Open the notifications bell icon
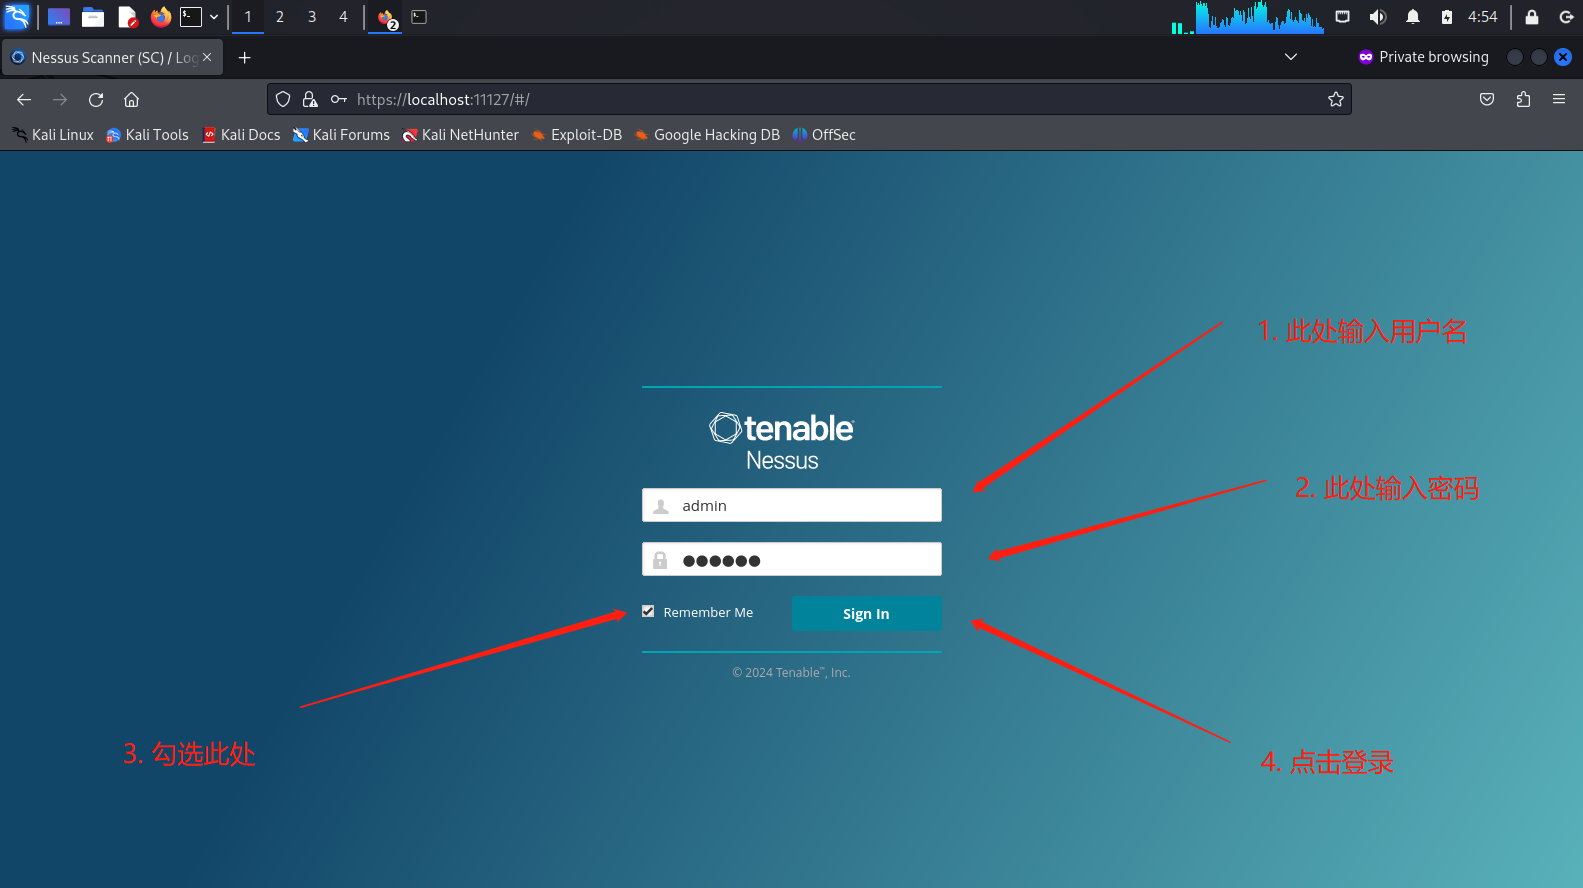 click(1412, 17)
